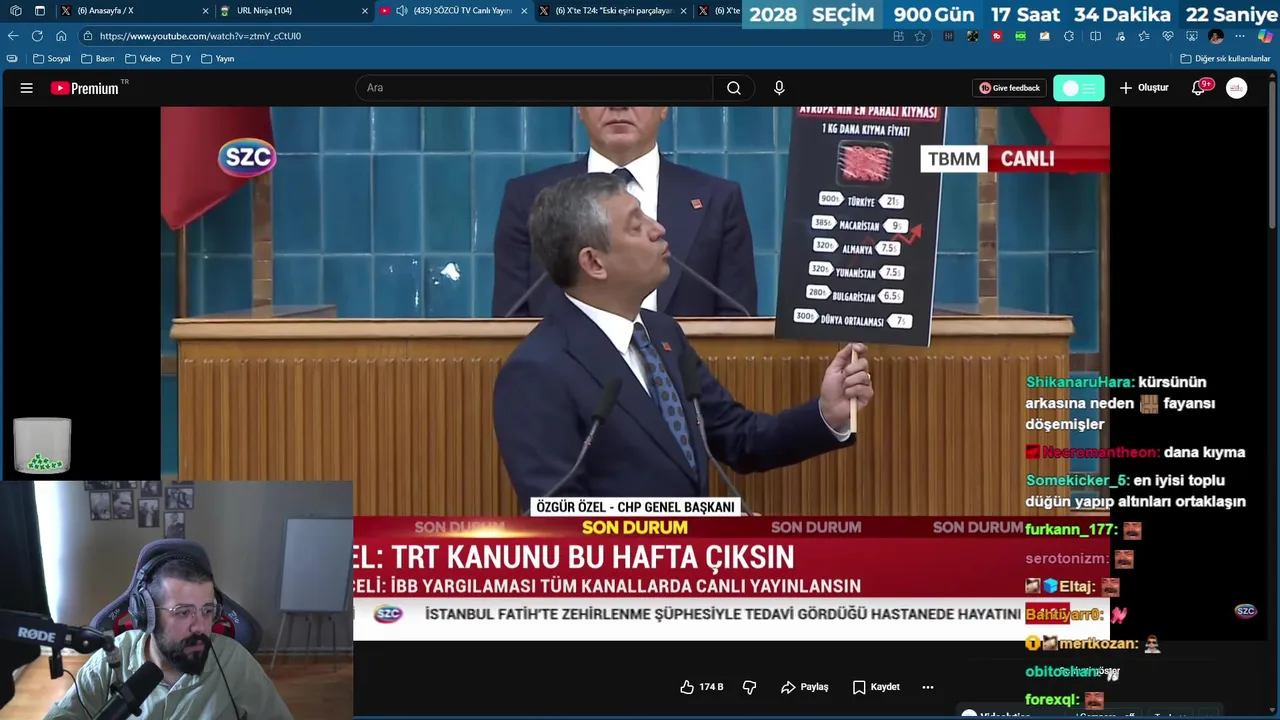
Task: Click the YouTube search magnifier button
Action: pos(734,88)
